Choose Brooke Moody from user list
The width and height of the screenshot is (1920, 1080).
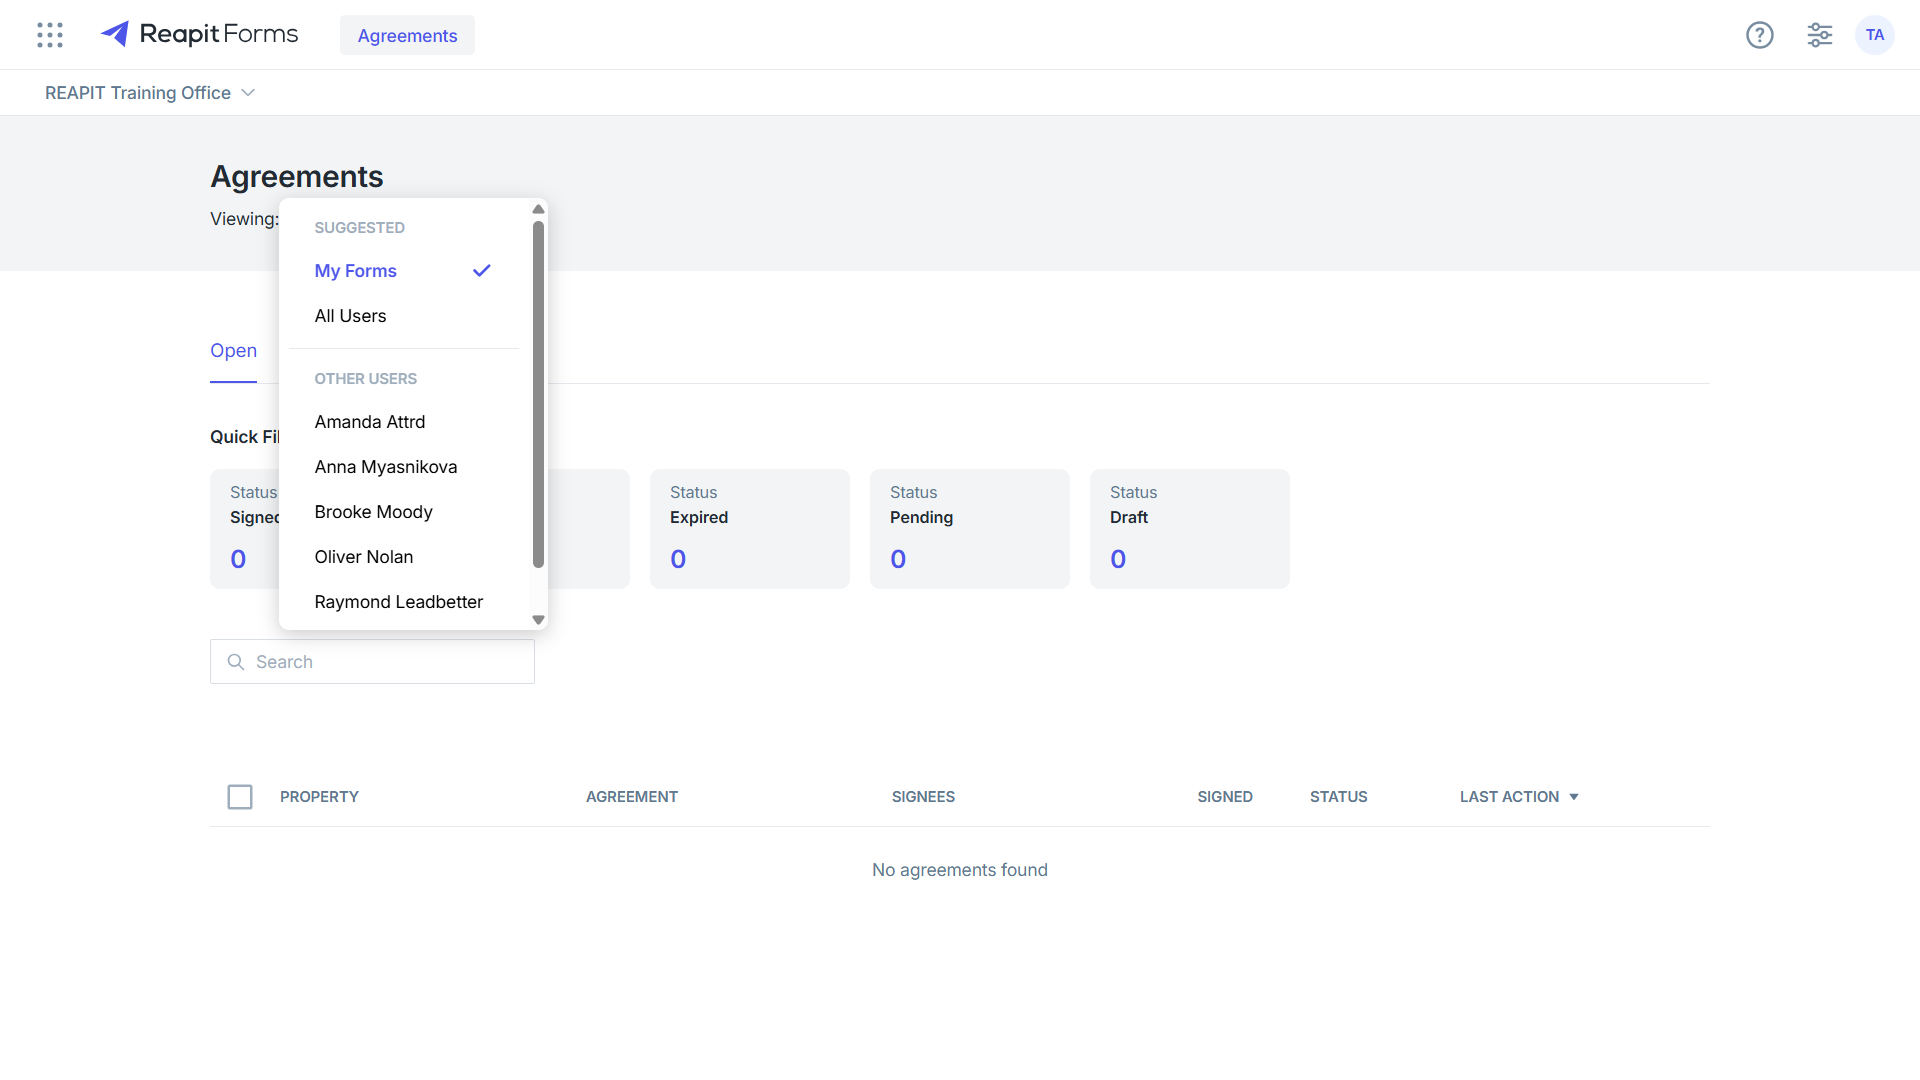click(x=404, y=512)
